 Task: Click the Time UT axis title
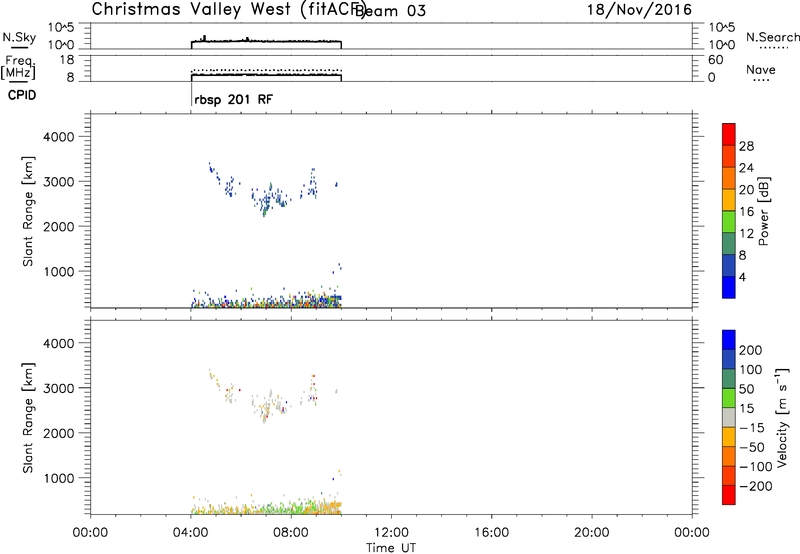(x=391, y=548)
